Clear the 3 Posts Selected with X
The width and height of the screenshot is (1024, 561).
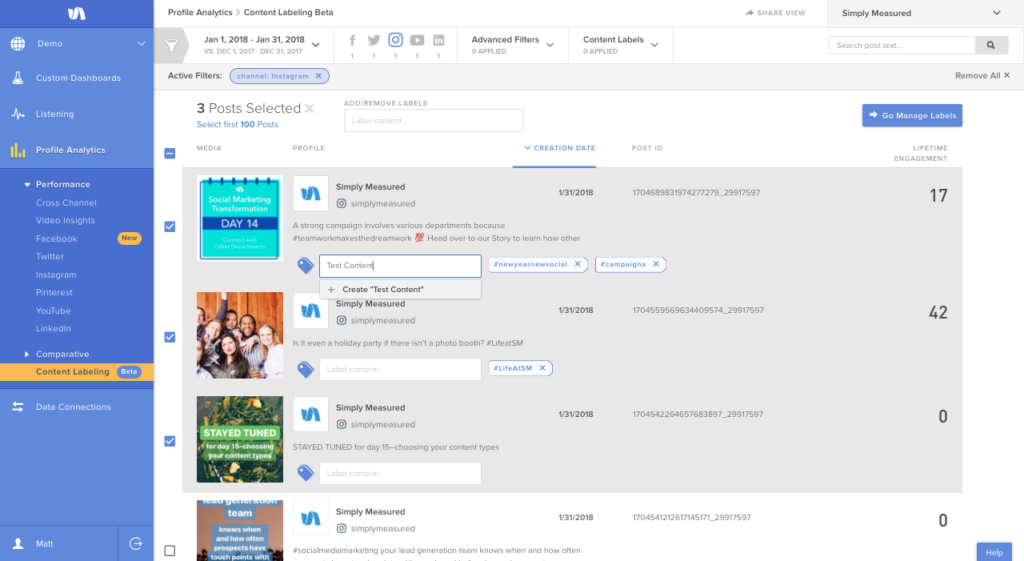[310, 108]
